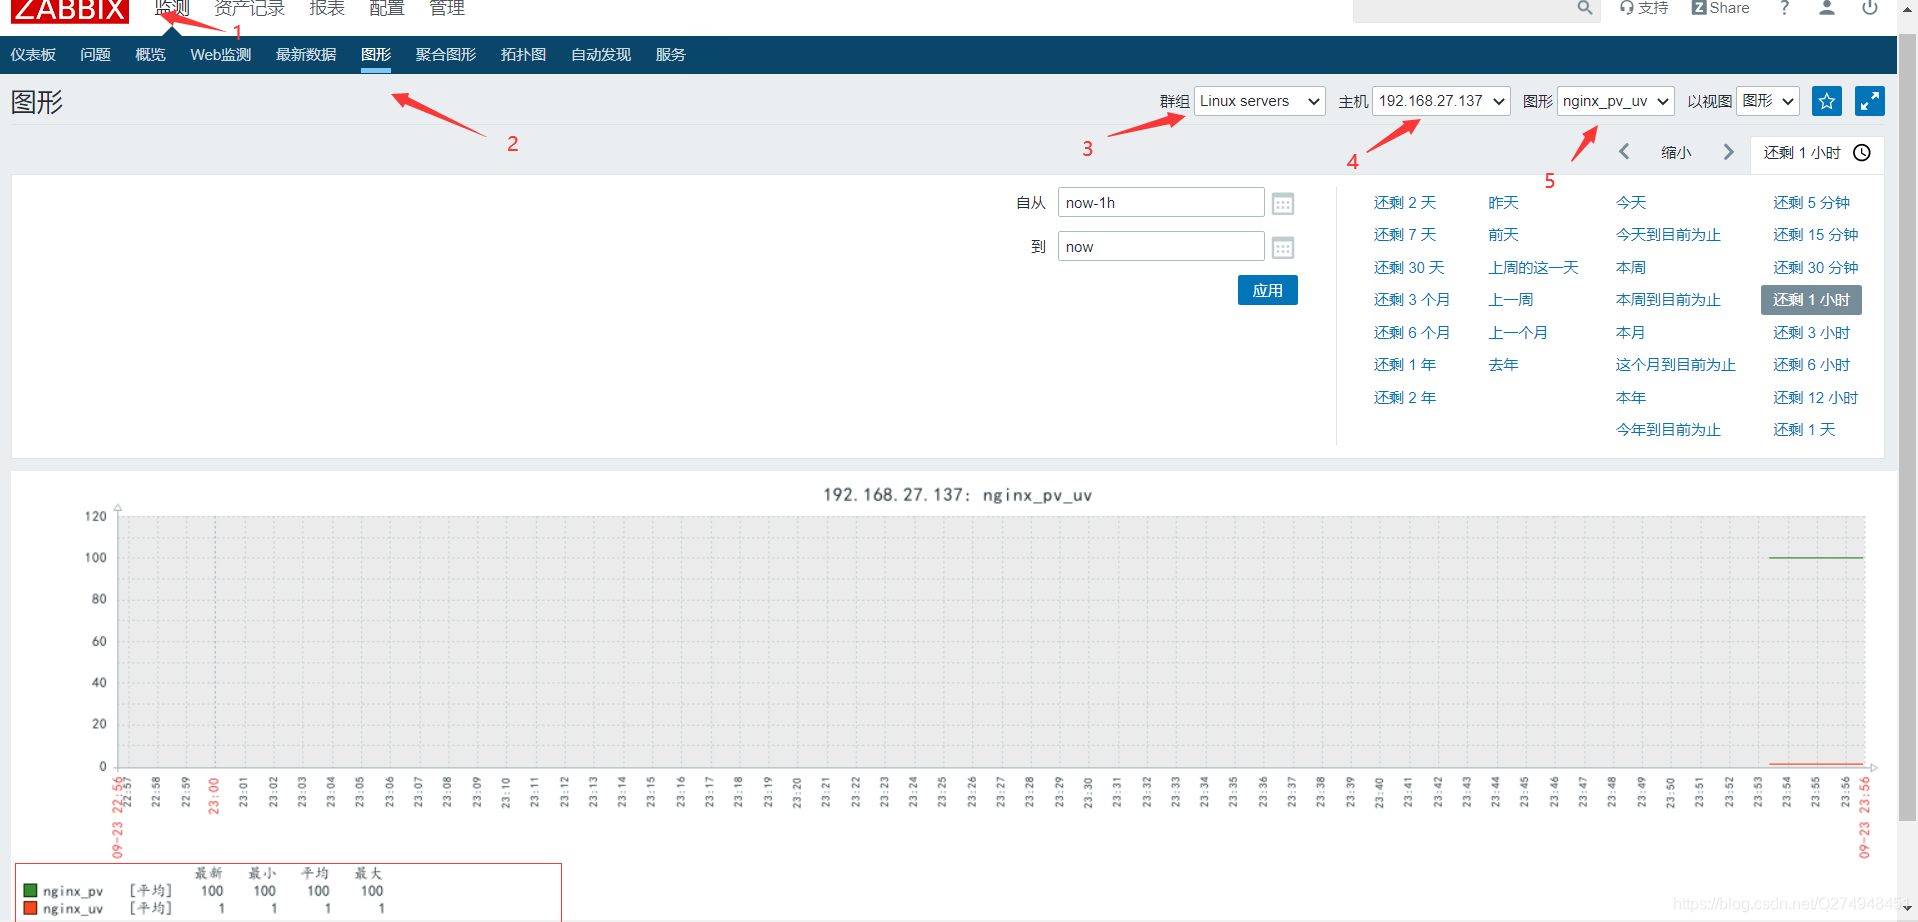Click the From field containing now-1h
This screenshot has width=1918, height=922.
(x=1161, y=203)
